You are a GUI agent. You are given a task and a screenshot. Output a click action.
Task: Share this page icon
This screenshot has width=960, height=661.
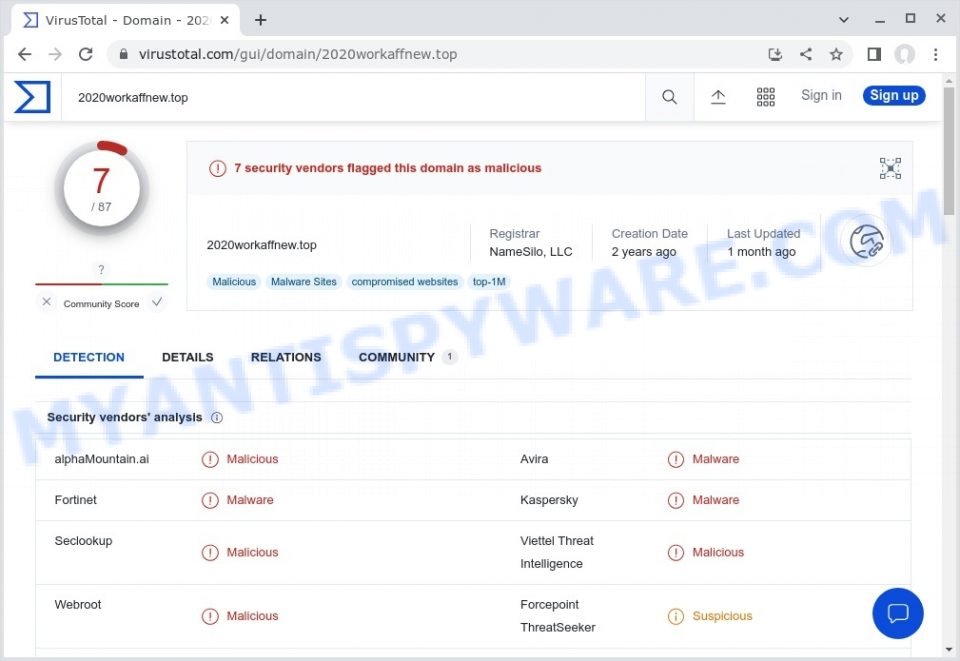[806, 54]
